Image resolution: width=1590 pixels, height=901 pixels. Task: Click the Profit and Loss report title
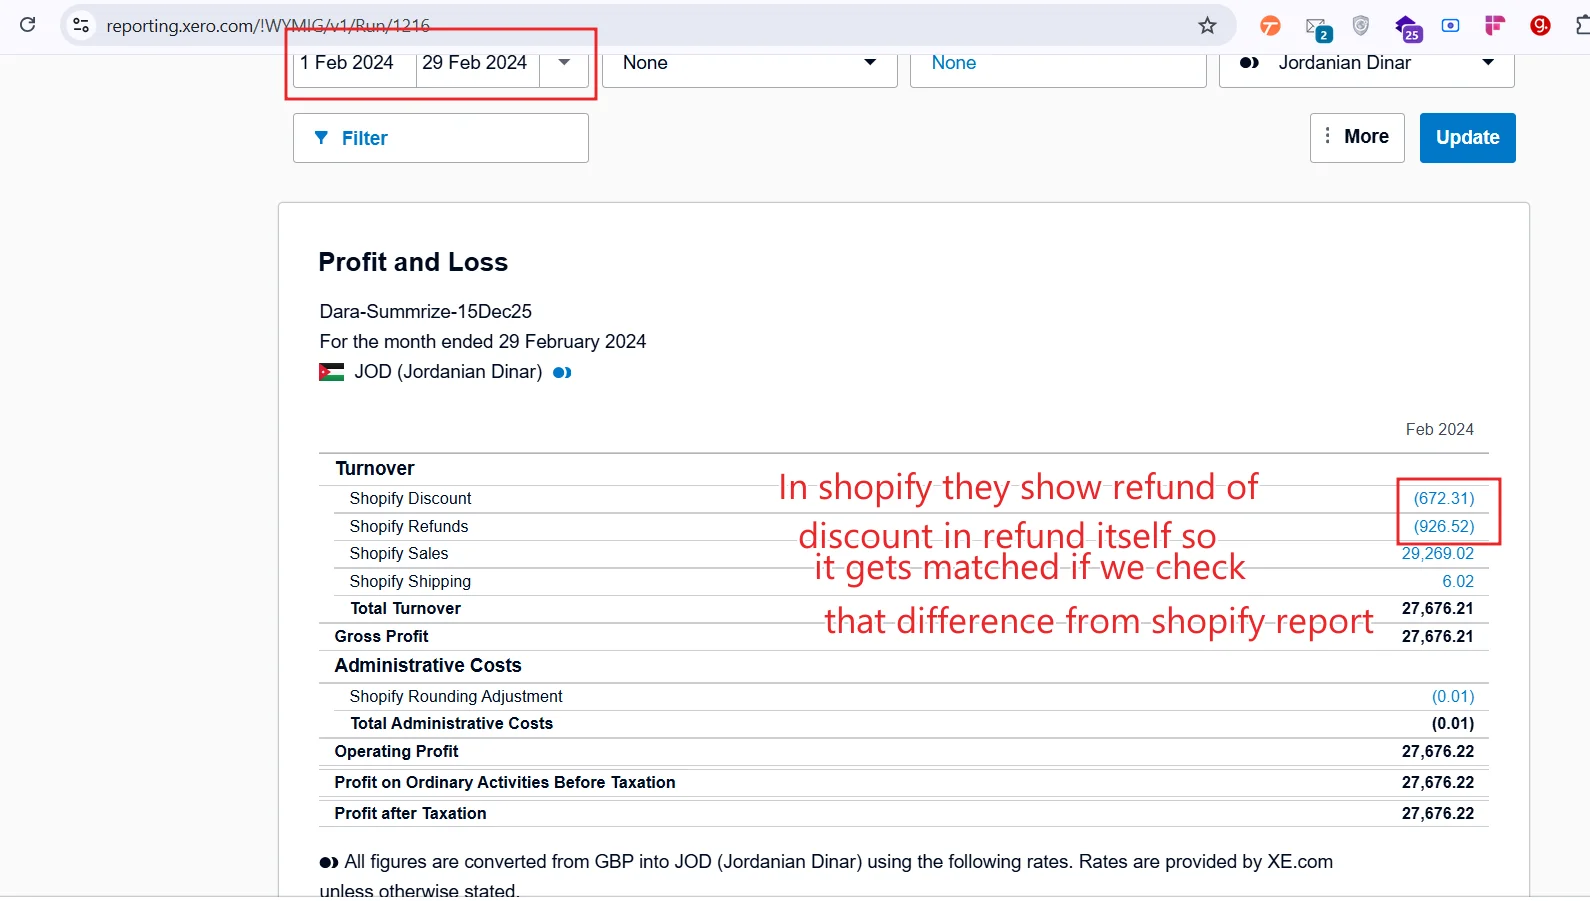click(x=413, y=262)
